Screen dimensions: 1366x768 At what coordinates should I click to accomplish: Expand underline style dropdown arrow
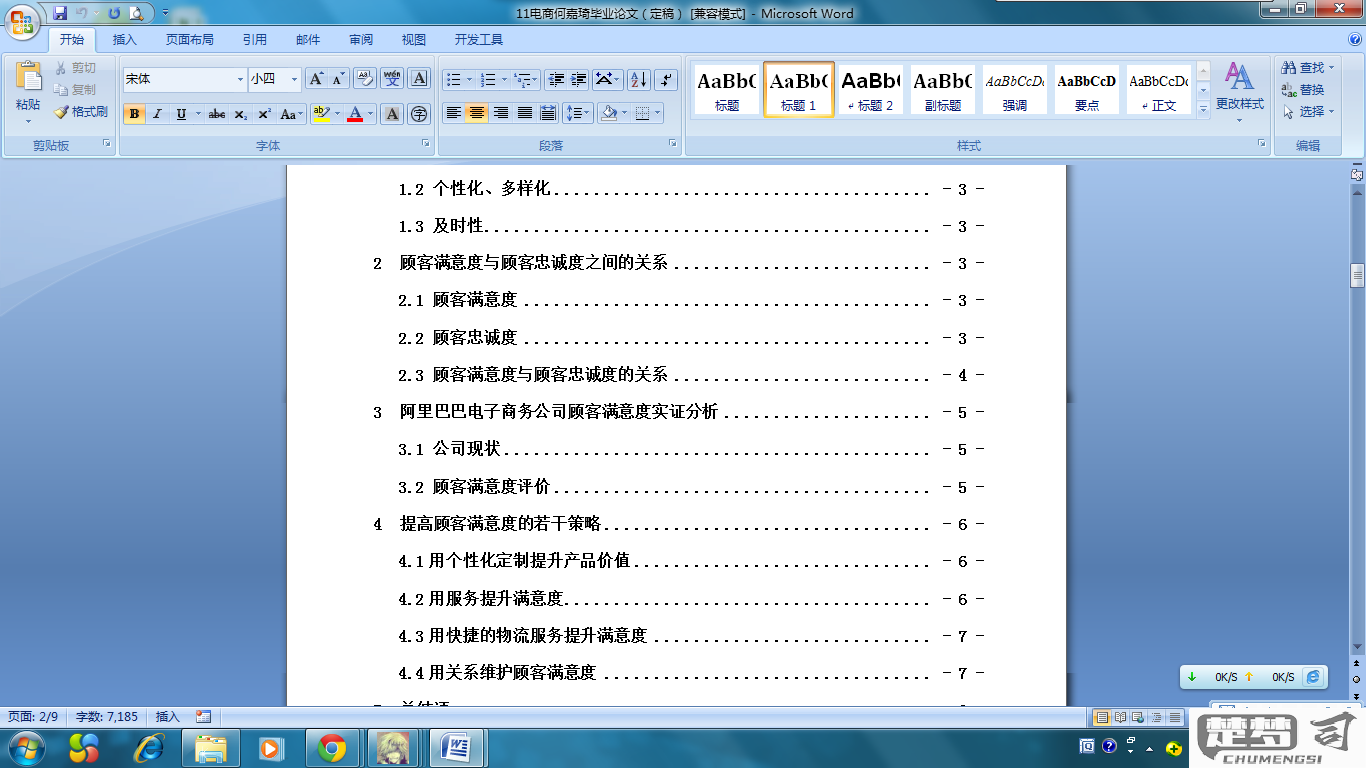pos(198,114)
